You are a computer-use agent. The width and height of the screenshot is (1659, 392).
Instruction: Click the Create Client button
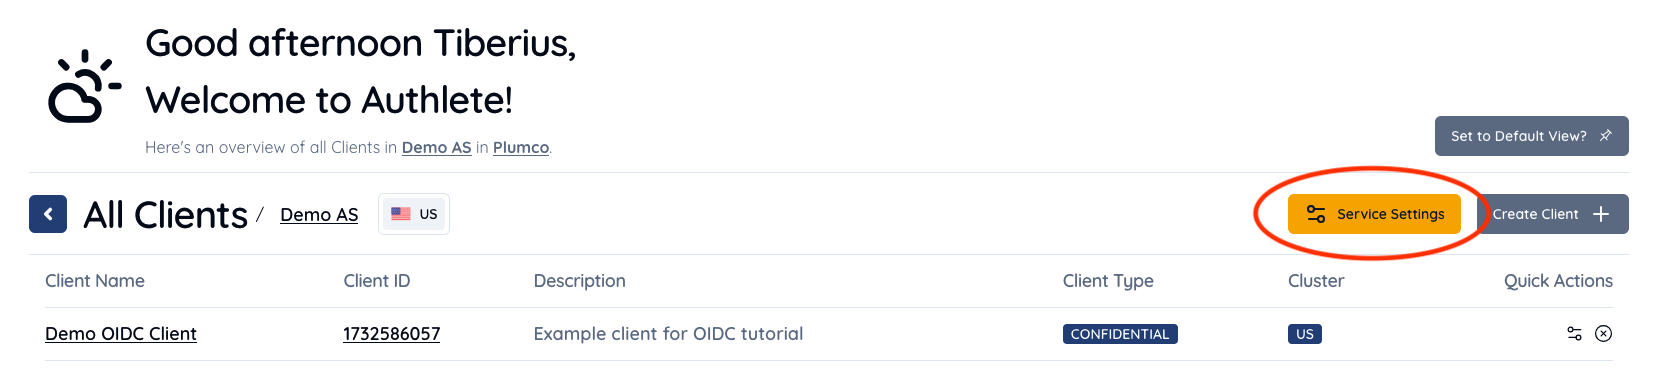point(1552,214)
